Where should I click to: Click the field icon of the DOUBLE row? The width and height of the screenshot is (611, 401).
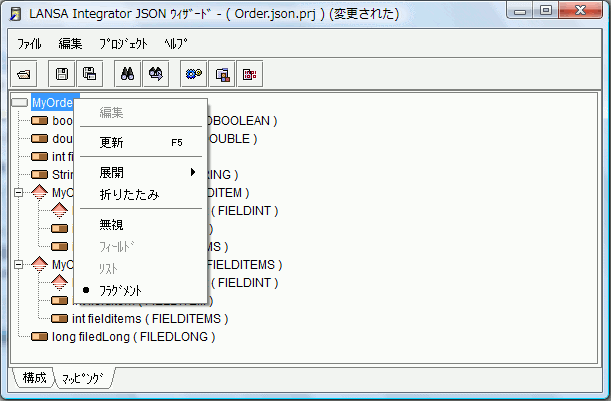[39, 138]
